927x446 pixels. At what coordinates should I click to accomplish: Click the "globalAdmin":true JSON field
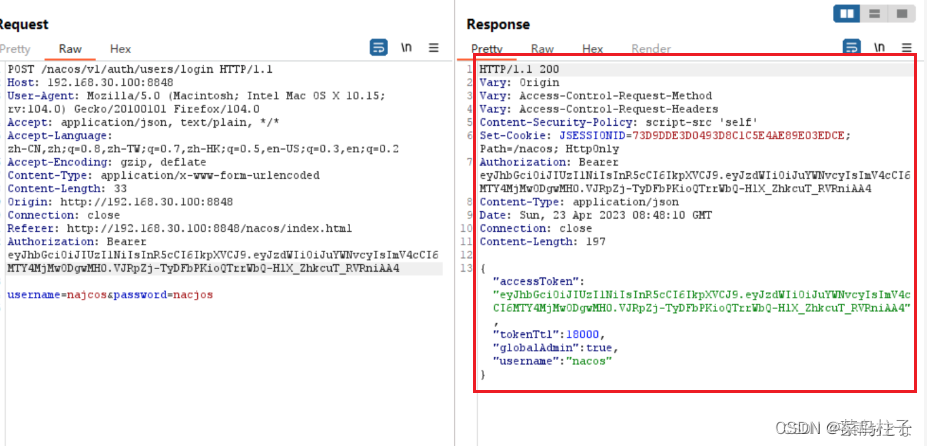(556, 347)
